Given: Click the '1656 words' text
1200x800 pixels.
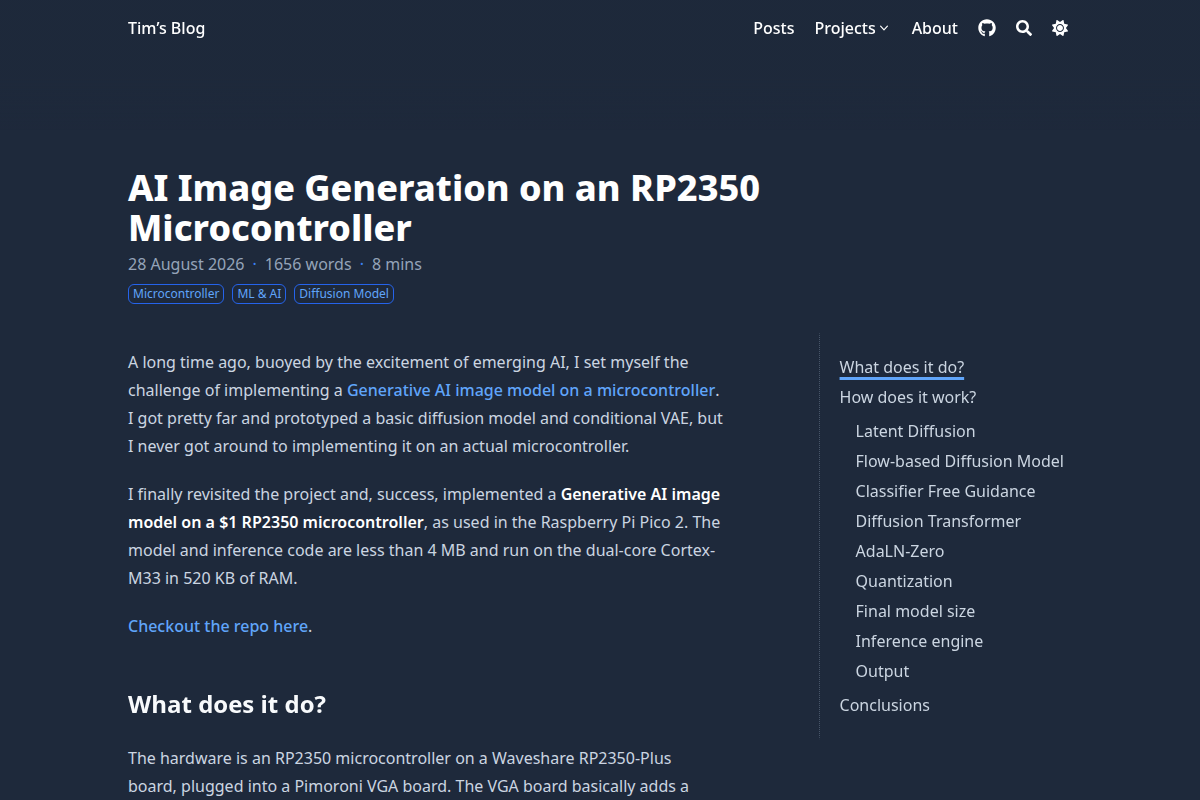Looking at the screenshot, I should coord(308,264).
